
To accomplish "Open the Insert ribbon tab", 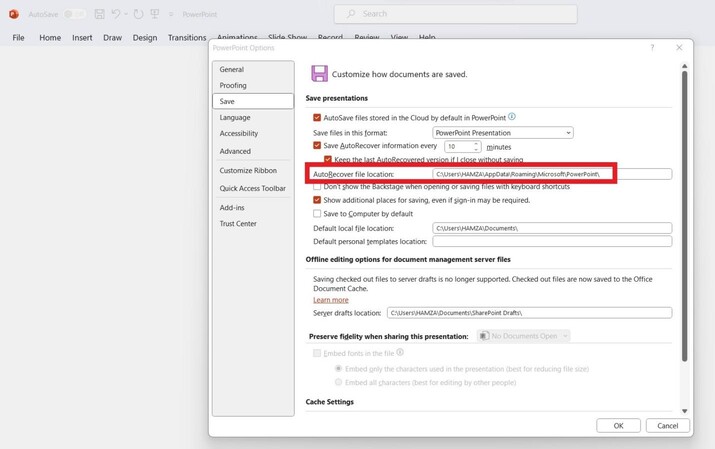I will (82, 38).
